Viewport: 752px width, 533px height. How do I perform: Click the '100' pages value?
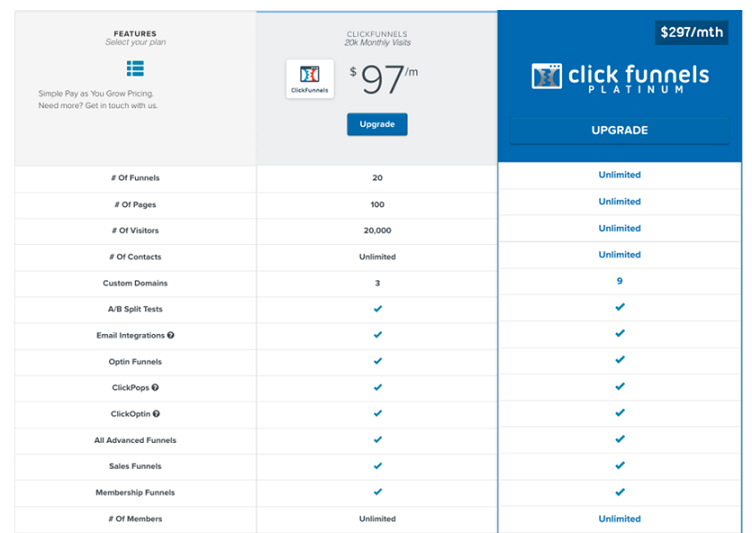click(x=377, y=205)
